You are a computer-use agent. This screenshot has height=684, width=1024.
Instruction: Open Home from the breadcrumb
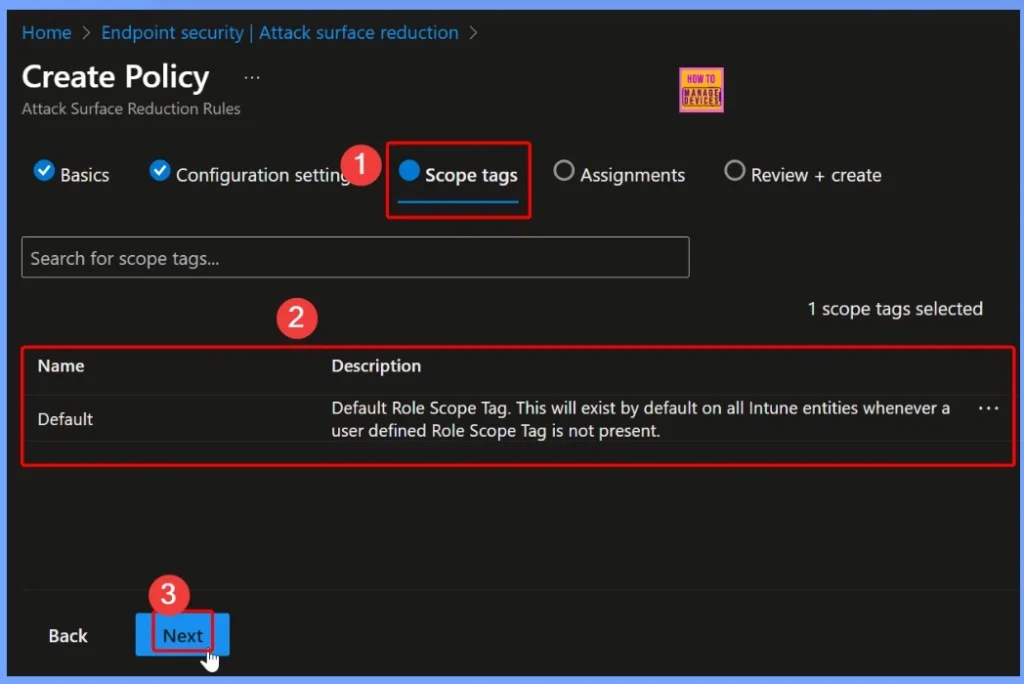pyautogui.click(x=46, y=32)
